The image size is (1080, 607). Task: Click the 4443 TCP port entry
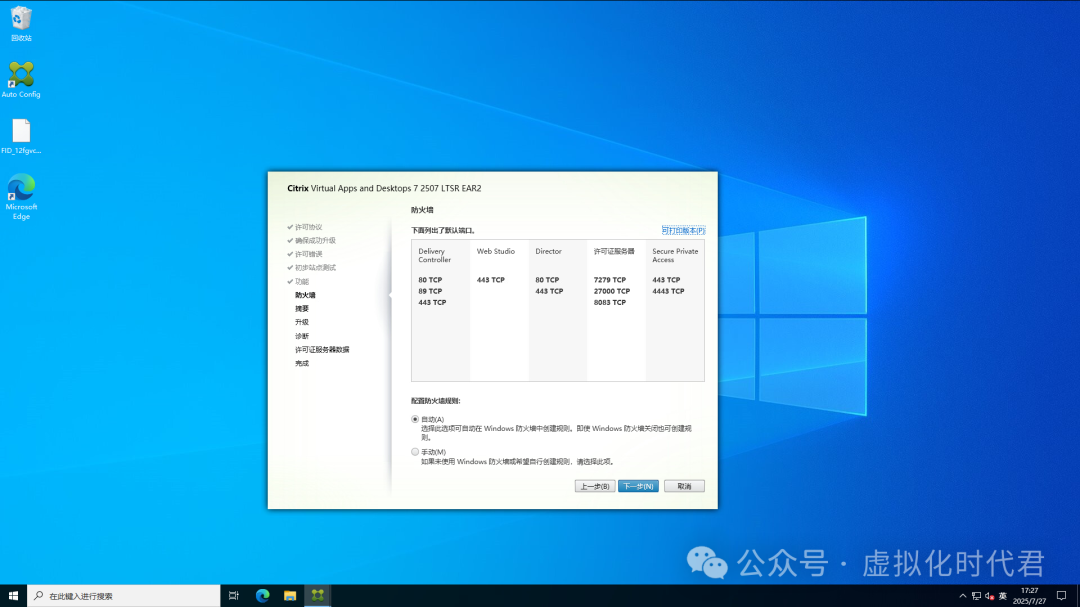668,291
